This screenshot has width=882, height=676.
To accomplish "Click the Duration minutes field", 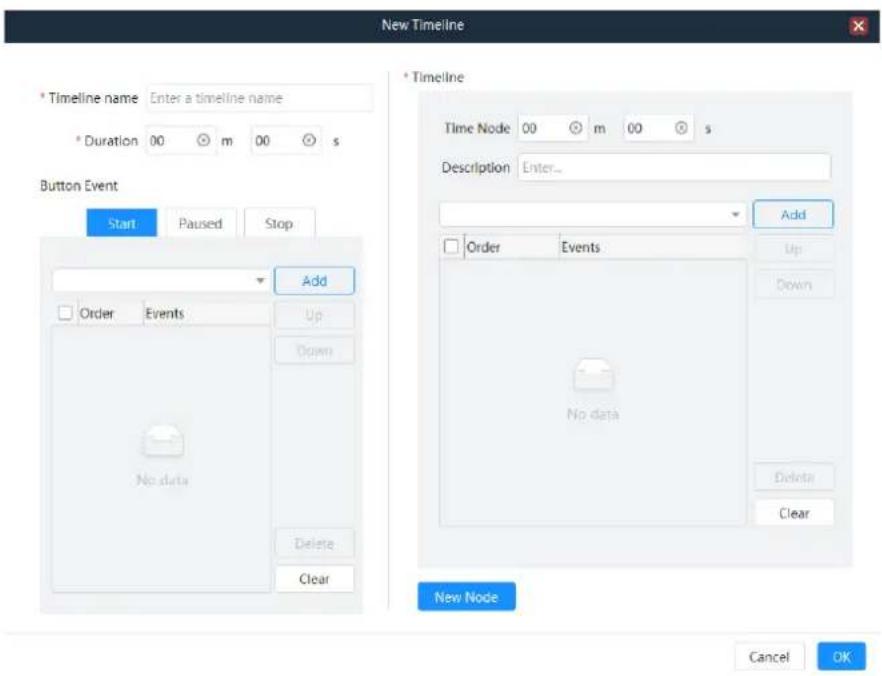I will pos(180,140).
